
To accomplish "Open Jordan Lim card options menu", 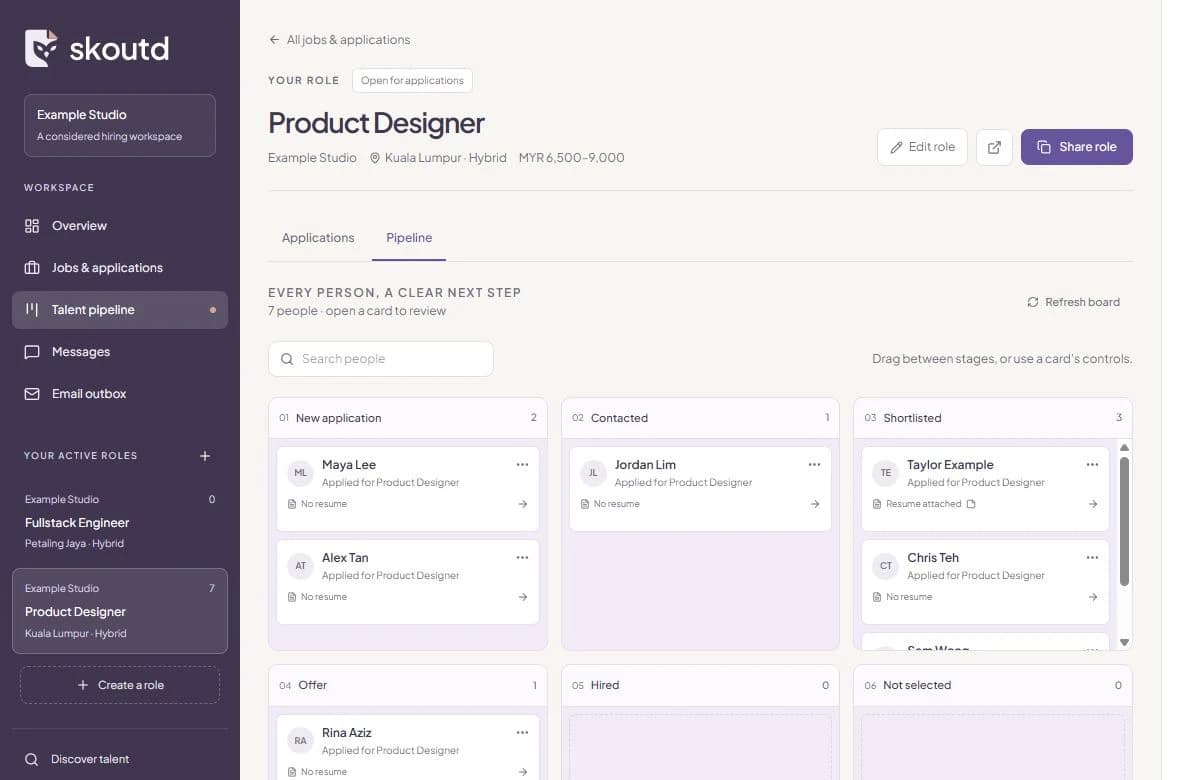I will pyautogui.click(x=814, y=465).
